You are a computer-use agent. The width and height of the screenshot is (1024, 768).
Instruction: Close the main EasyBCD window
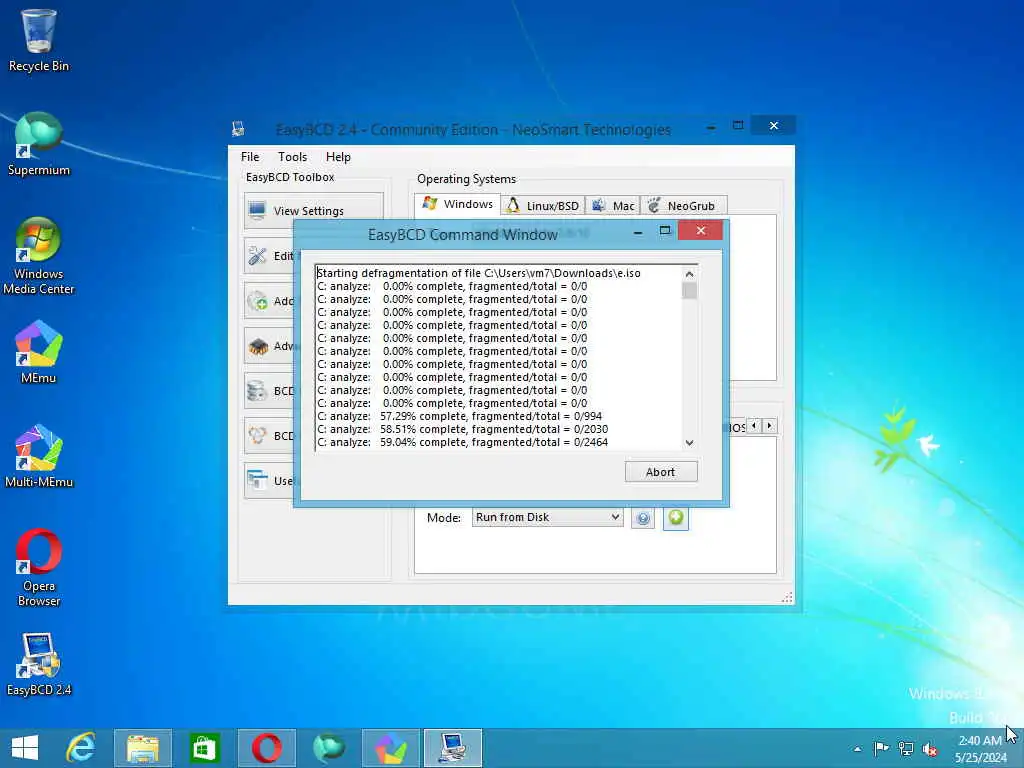coord(773,125)
